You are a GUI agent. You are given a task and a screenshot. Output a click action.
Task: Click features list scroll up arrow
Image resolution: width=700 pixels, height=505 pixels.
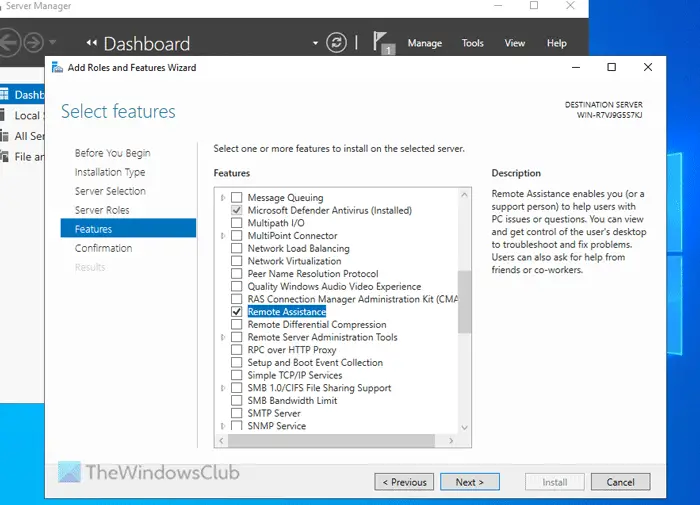tap(464, 195)
